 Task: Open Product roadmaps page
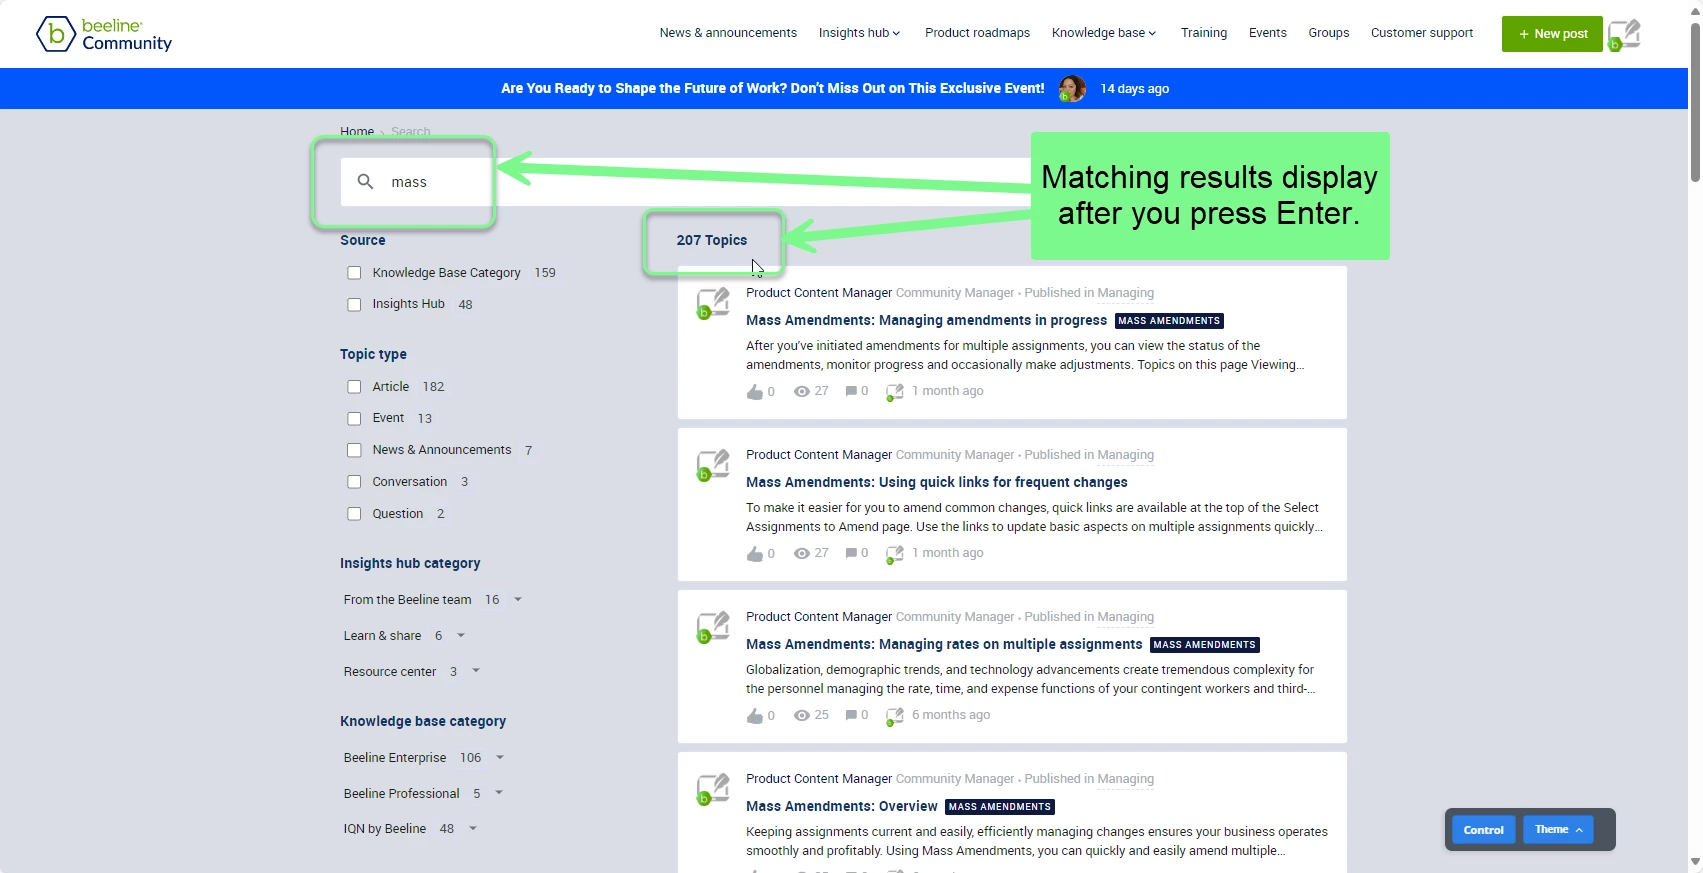click(977, 33)
